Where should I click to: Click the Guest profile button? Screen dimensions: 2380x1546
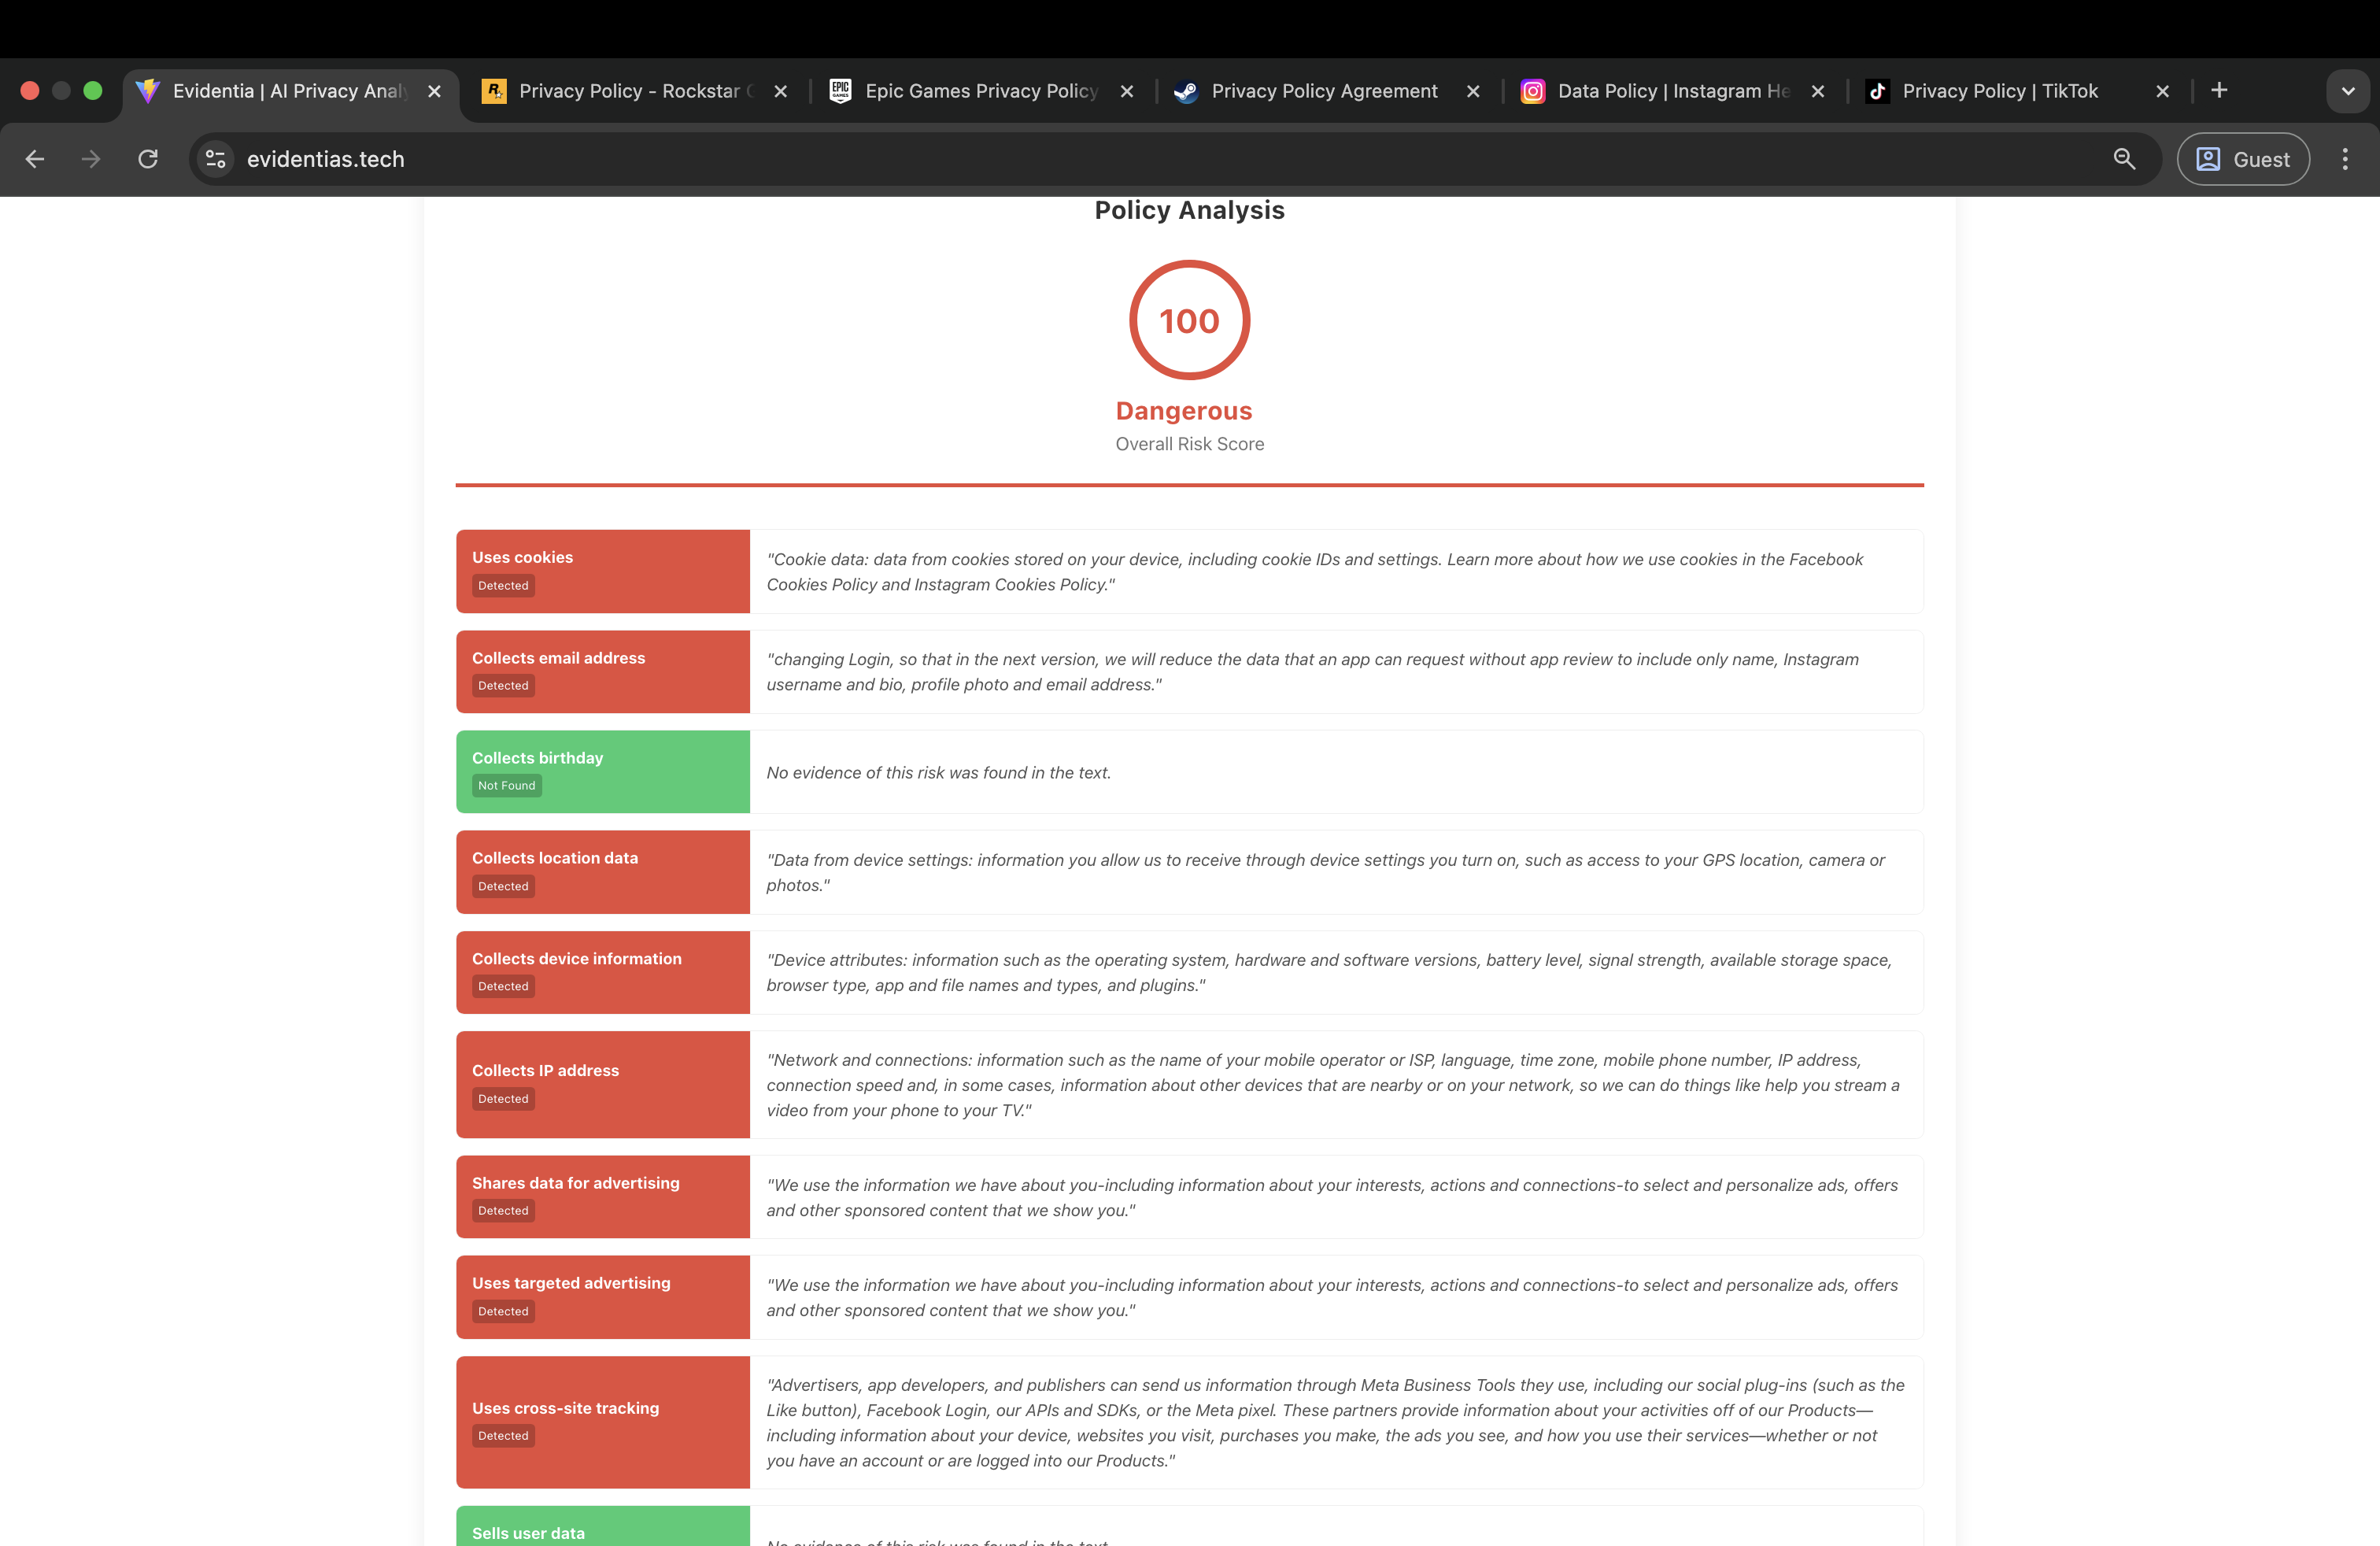(x=2243, y=159)
